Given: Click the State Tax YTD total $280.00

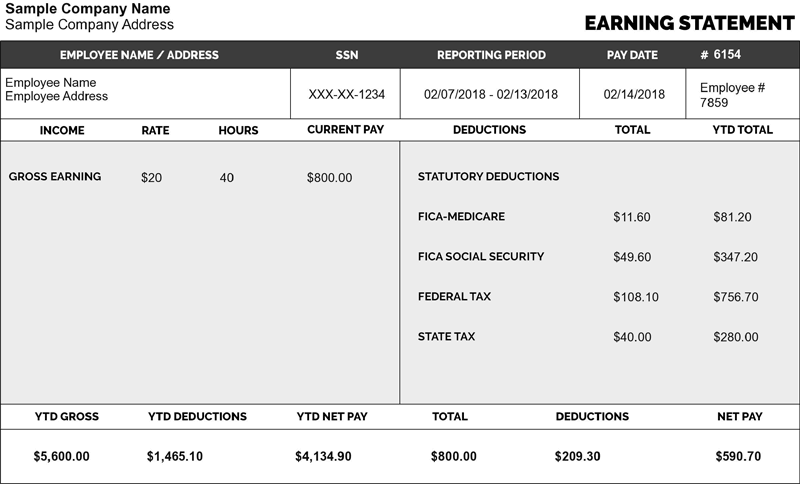Looking at the screenshot, I should pos(735,337).
